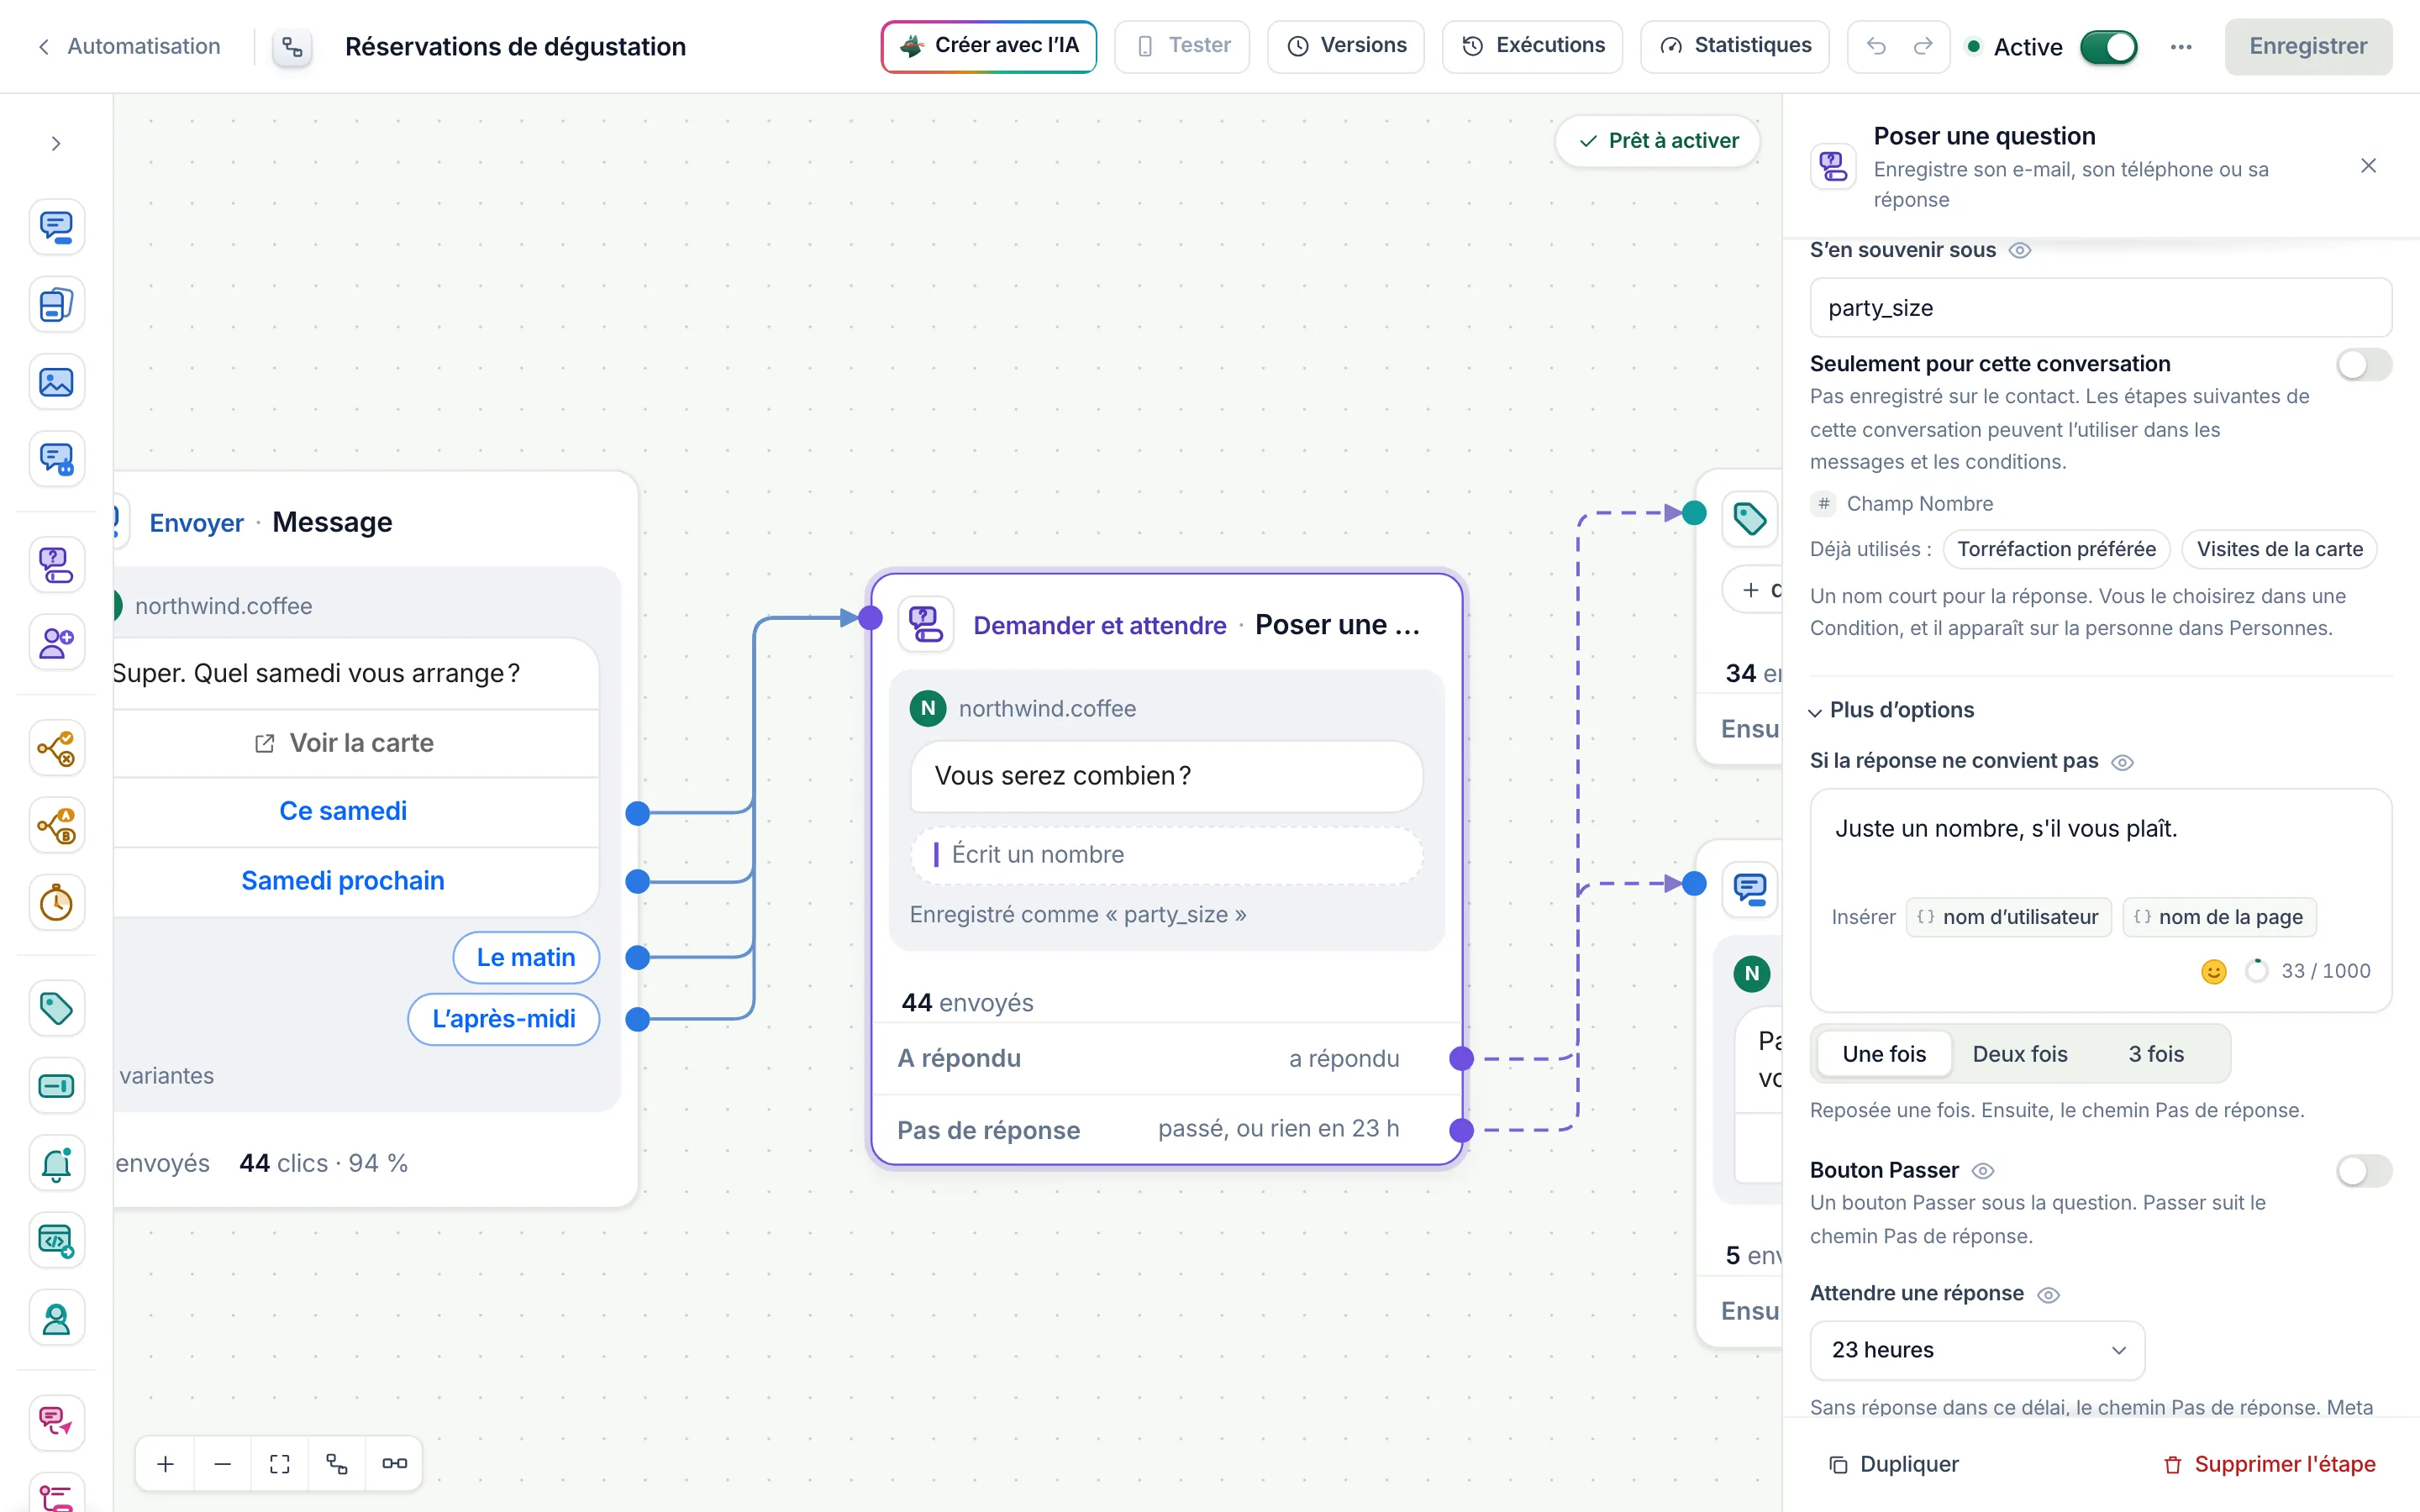Enable the Bouton Passer switch
Screen dimensions: 2420x1512
coord(2364,1171)
